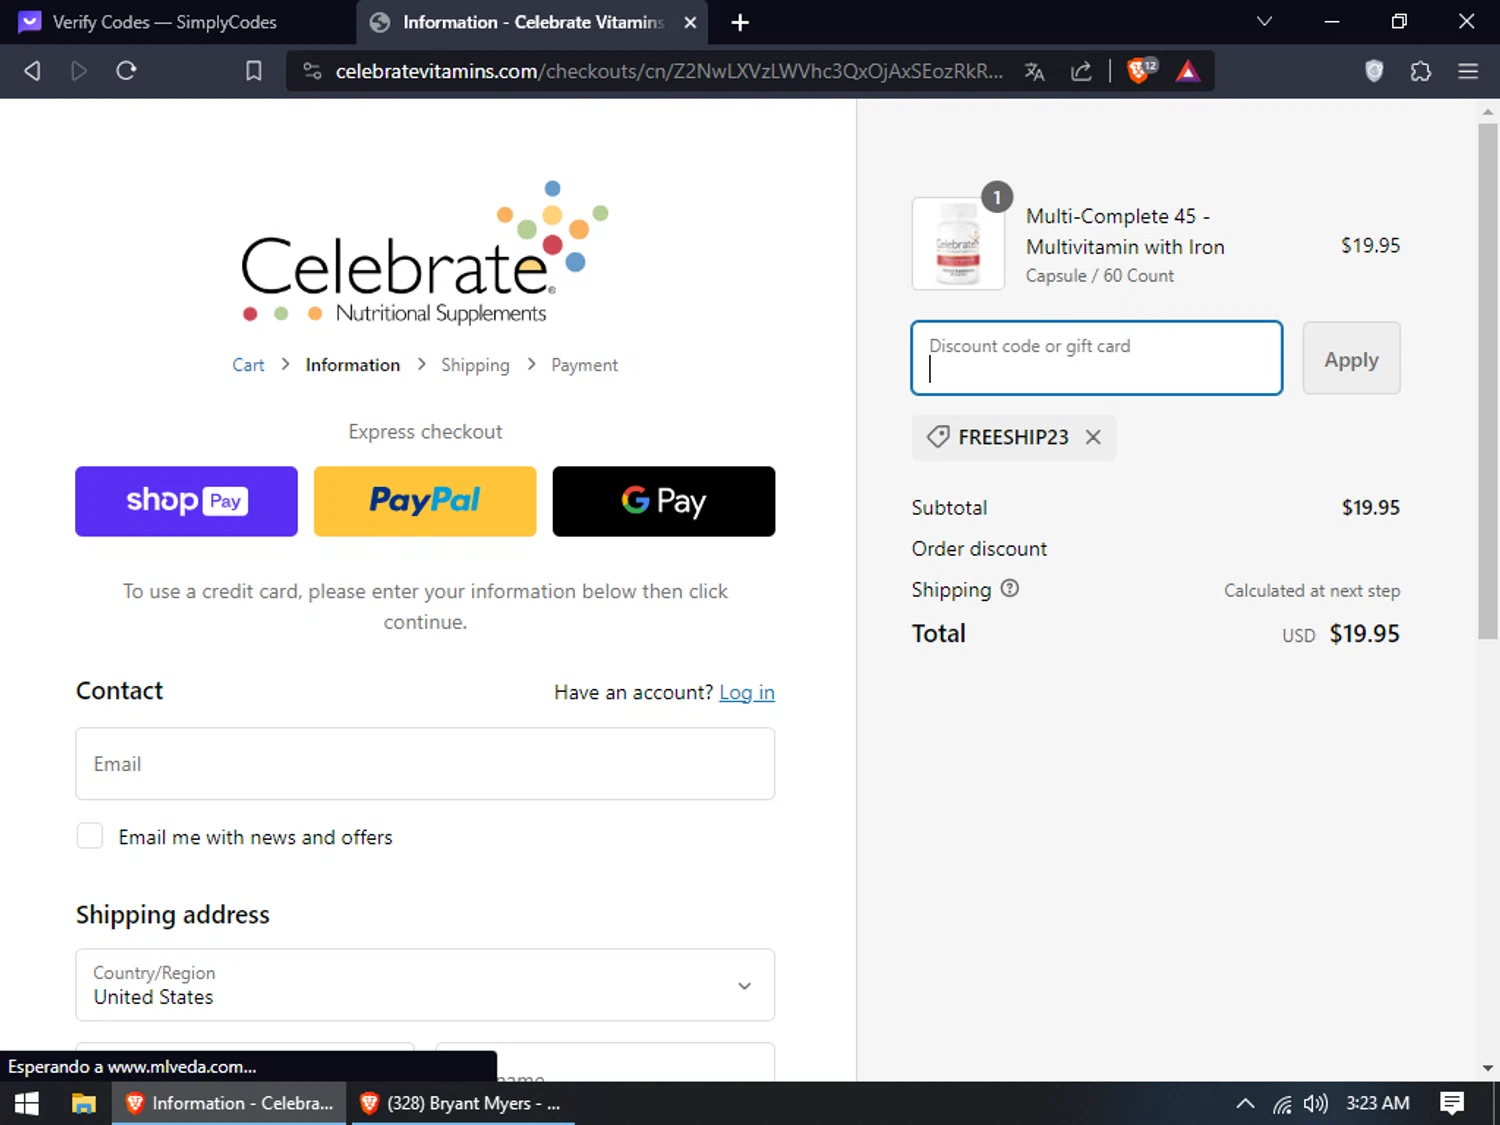Screen dimensions: 1500x1125
Task: Select the Information - Celebrate Vitamins tab
Action: (532, 22)
